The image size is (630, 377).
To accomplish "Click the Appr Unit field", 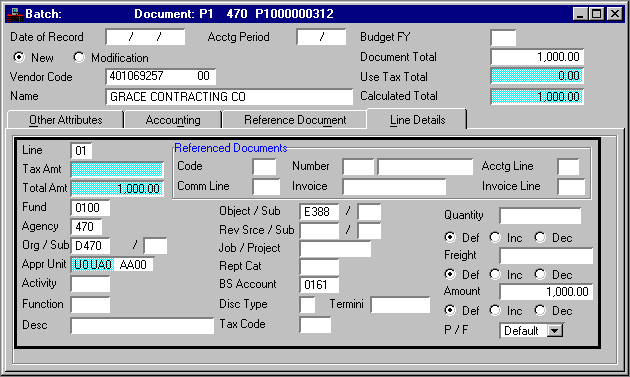I will coord(112,264).
